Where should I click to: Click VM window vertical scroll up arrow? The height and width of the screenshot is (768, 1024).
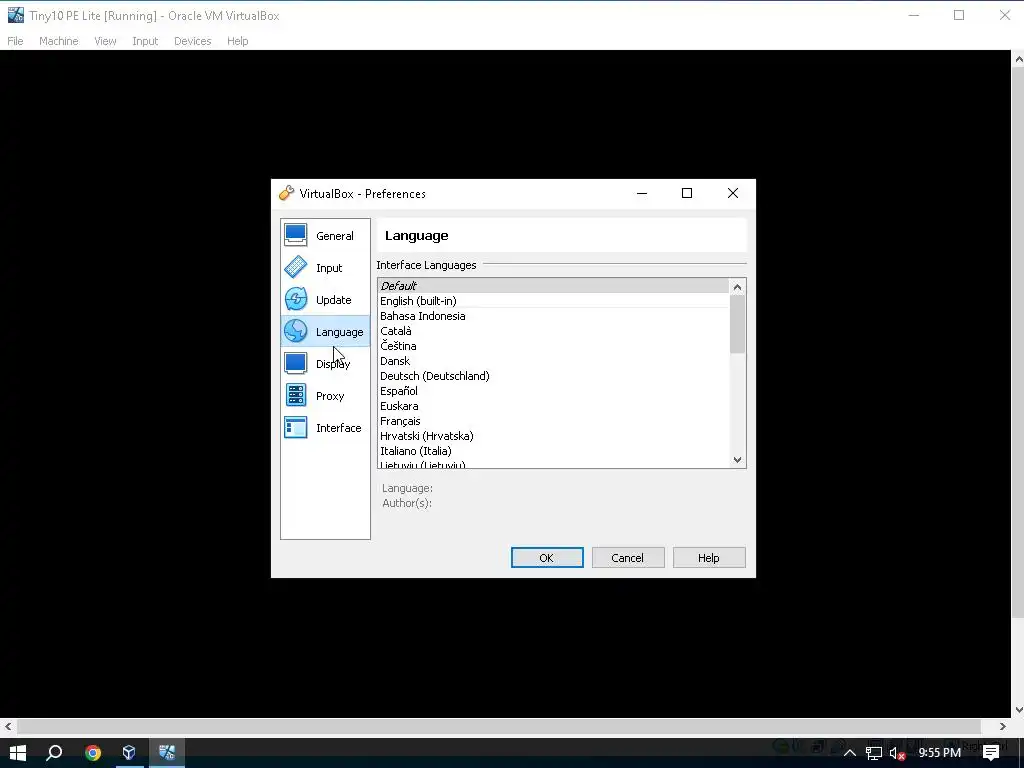point(1018,59)
